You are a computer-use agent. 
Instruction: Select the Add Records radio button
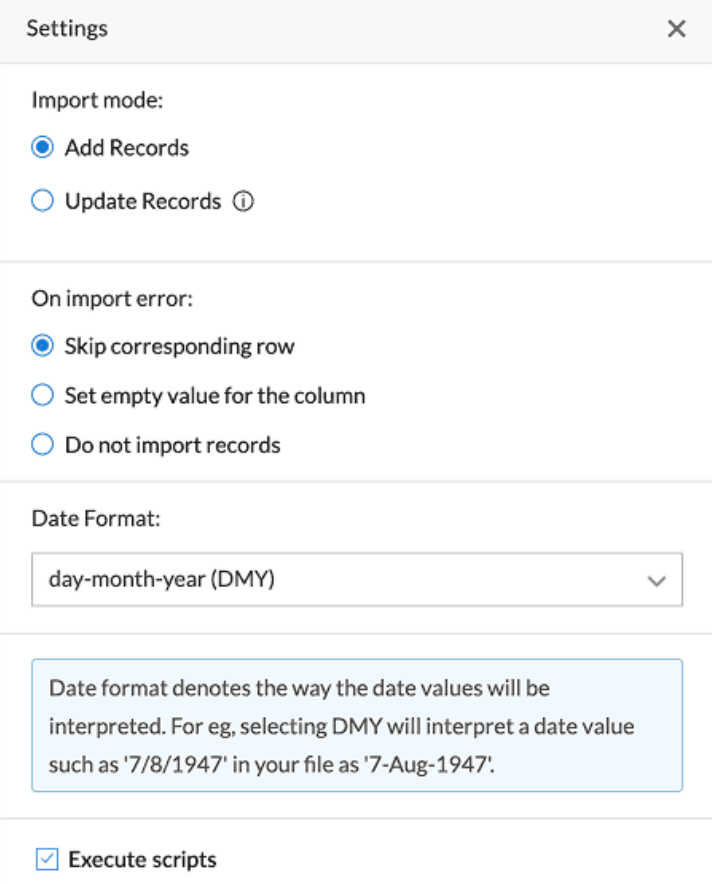42,148
